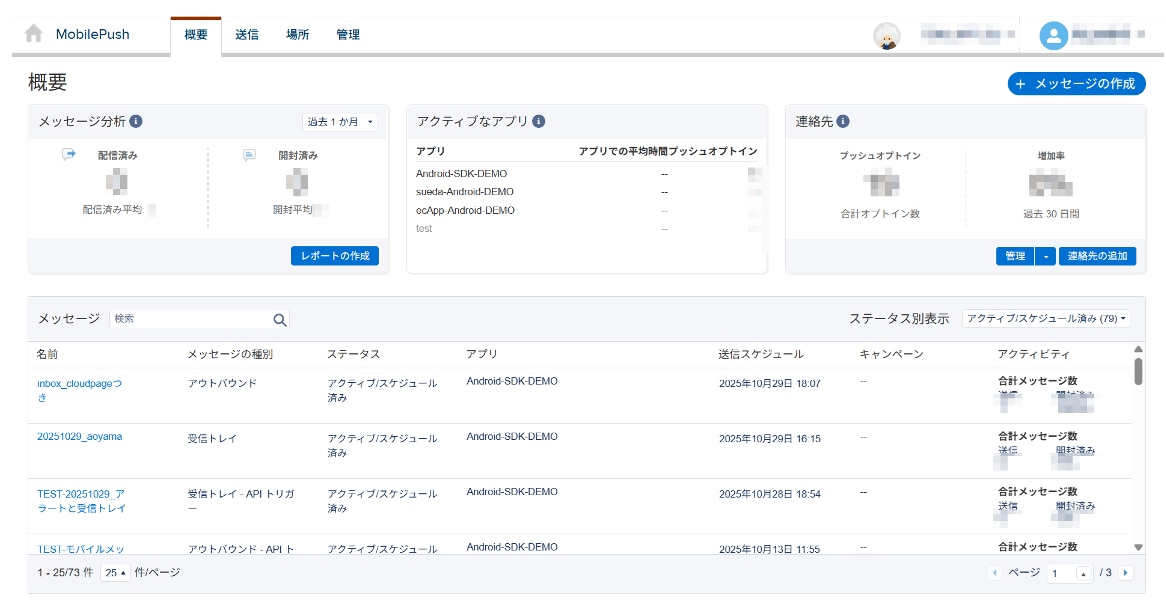Expand the ステータス別表示 filter dropdown
This screenshot has width=1166, height=602.
[x=1046, y=319]
